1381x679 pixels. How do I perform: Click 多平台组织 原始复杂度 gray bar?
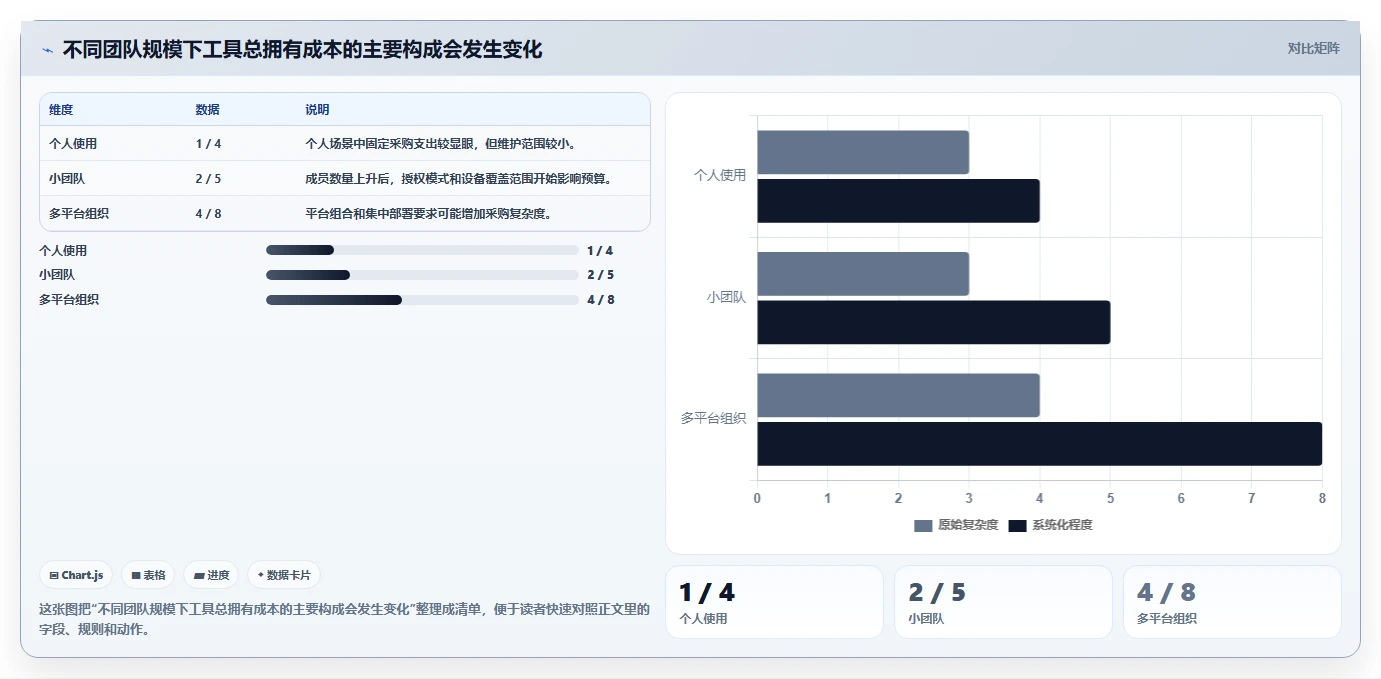(x=898, y=395)
